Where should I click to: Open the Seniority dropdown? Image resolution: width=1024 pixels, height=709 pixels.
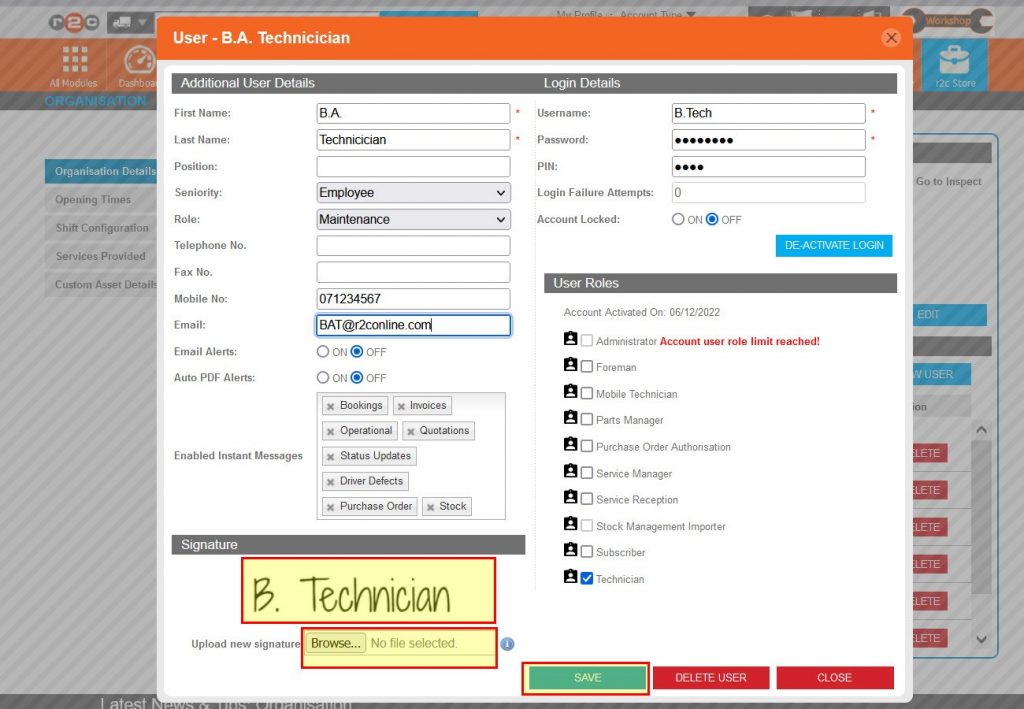point(412,191)
